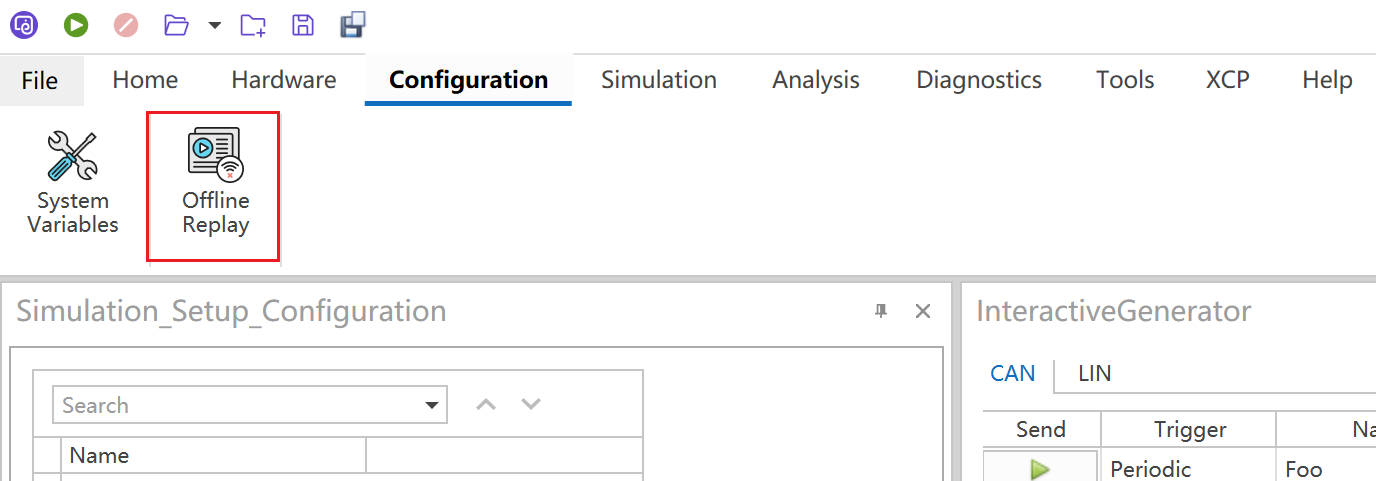Click the Save disk icon

303,25
